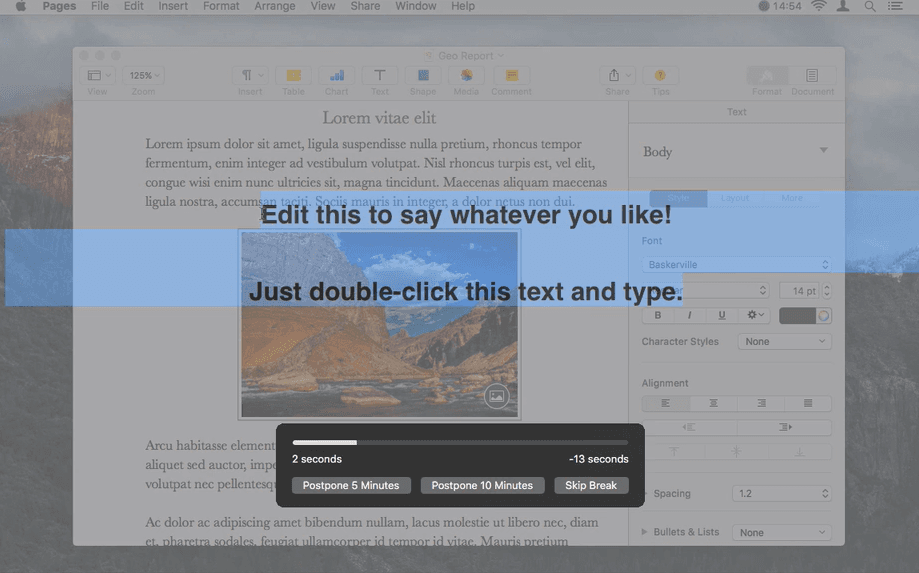Increase paragraph indent

point(785,427)
